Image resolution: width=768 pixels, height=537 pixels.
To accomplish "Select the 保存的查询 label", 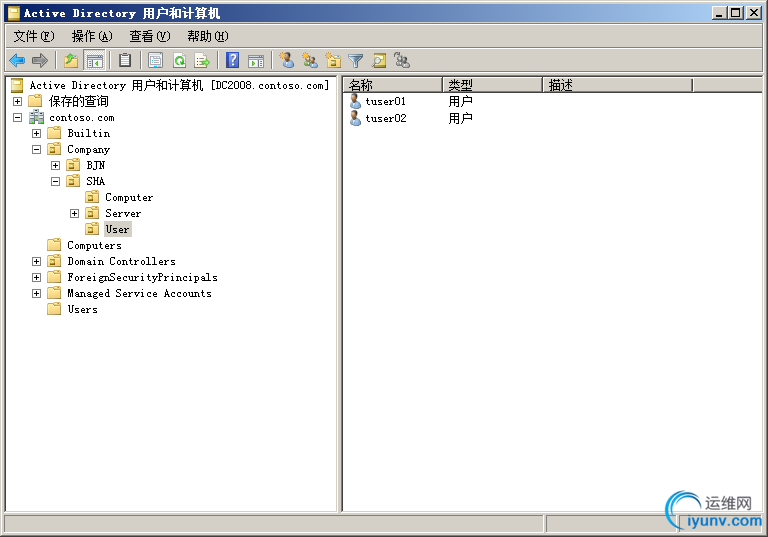I will [79, 101].
